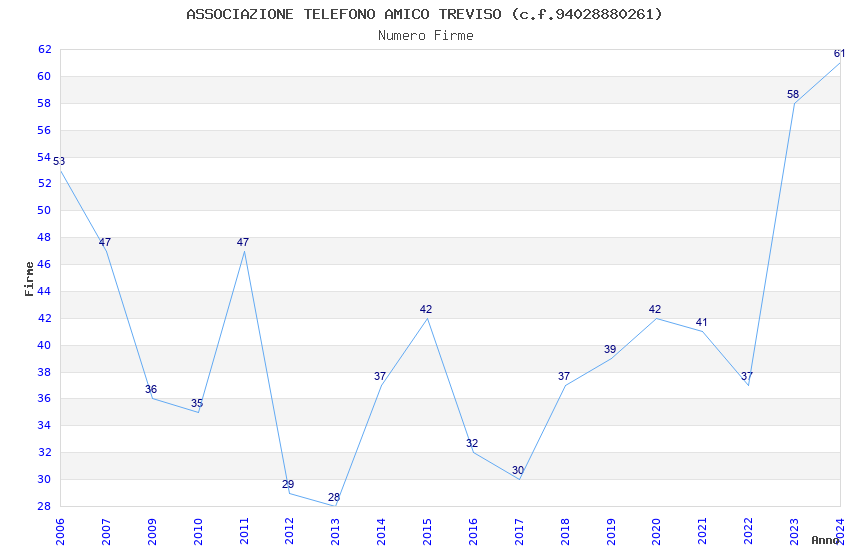Image resolution: width=850 pixels, height=550 pixels.
Task: Select the 52 tick label on Firme axis
Action: pos(44,183)
